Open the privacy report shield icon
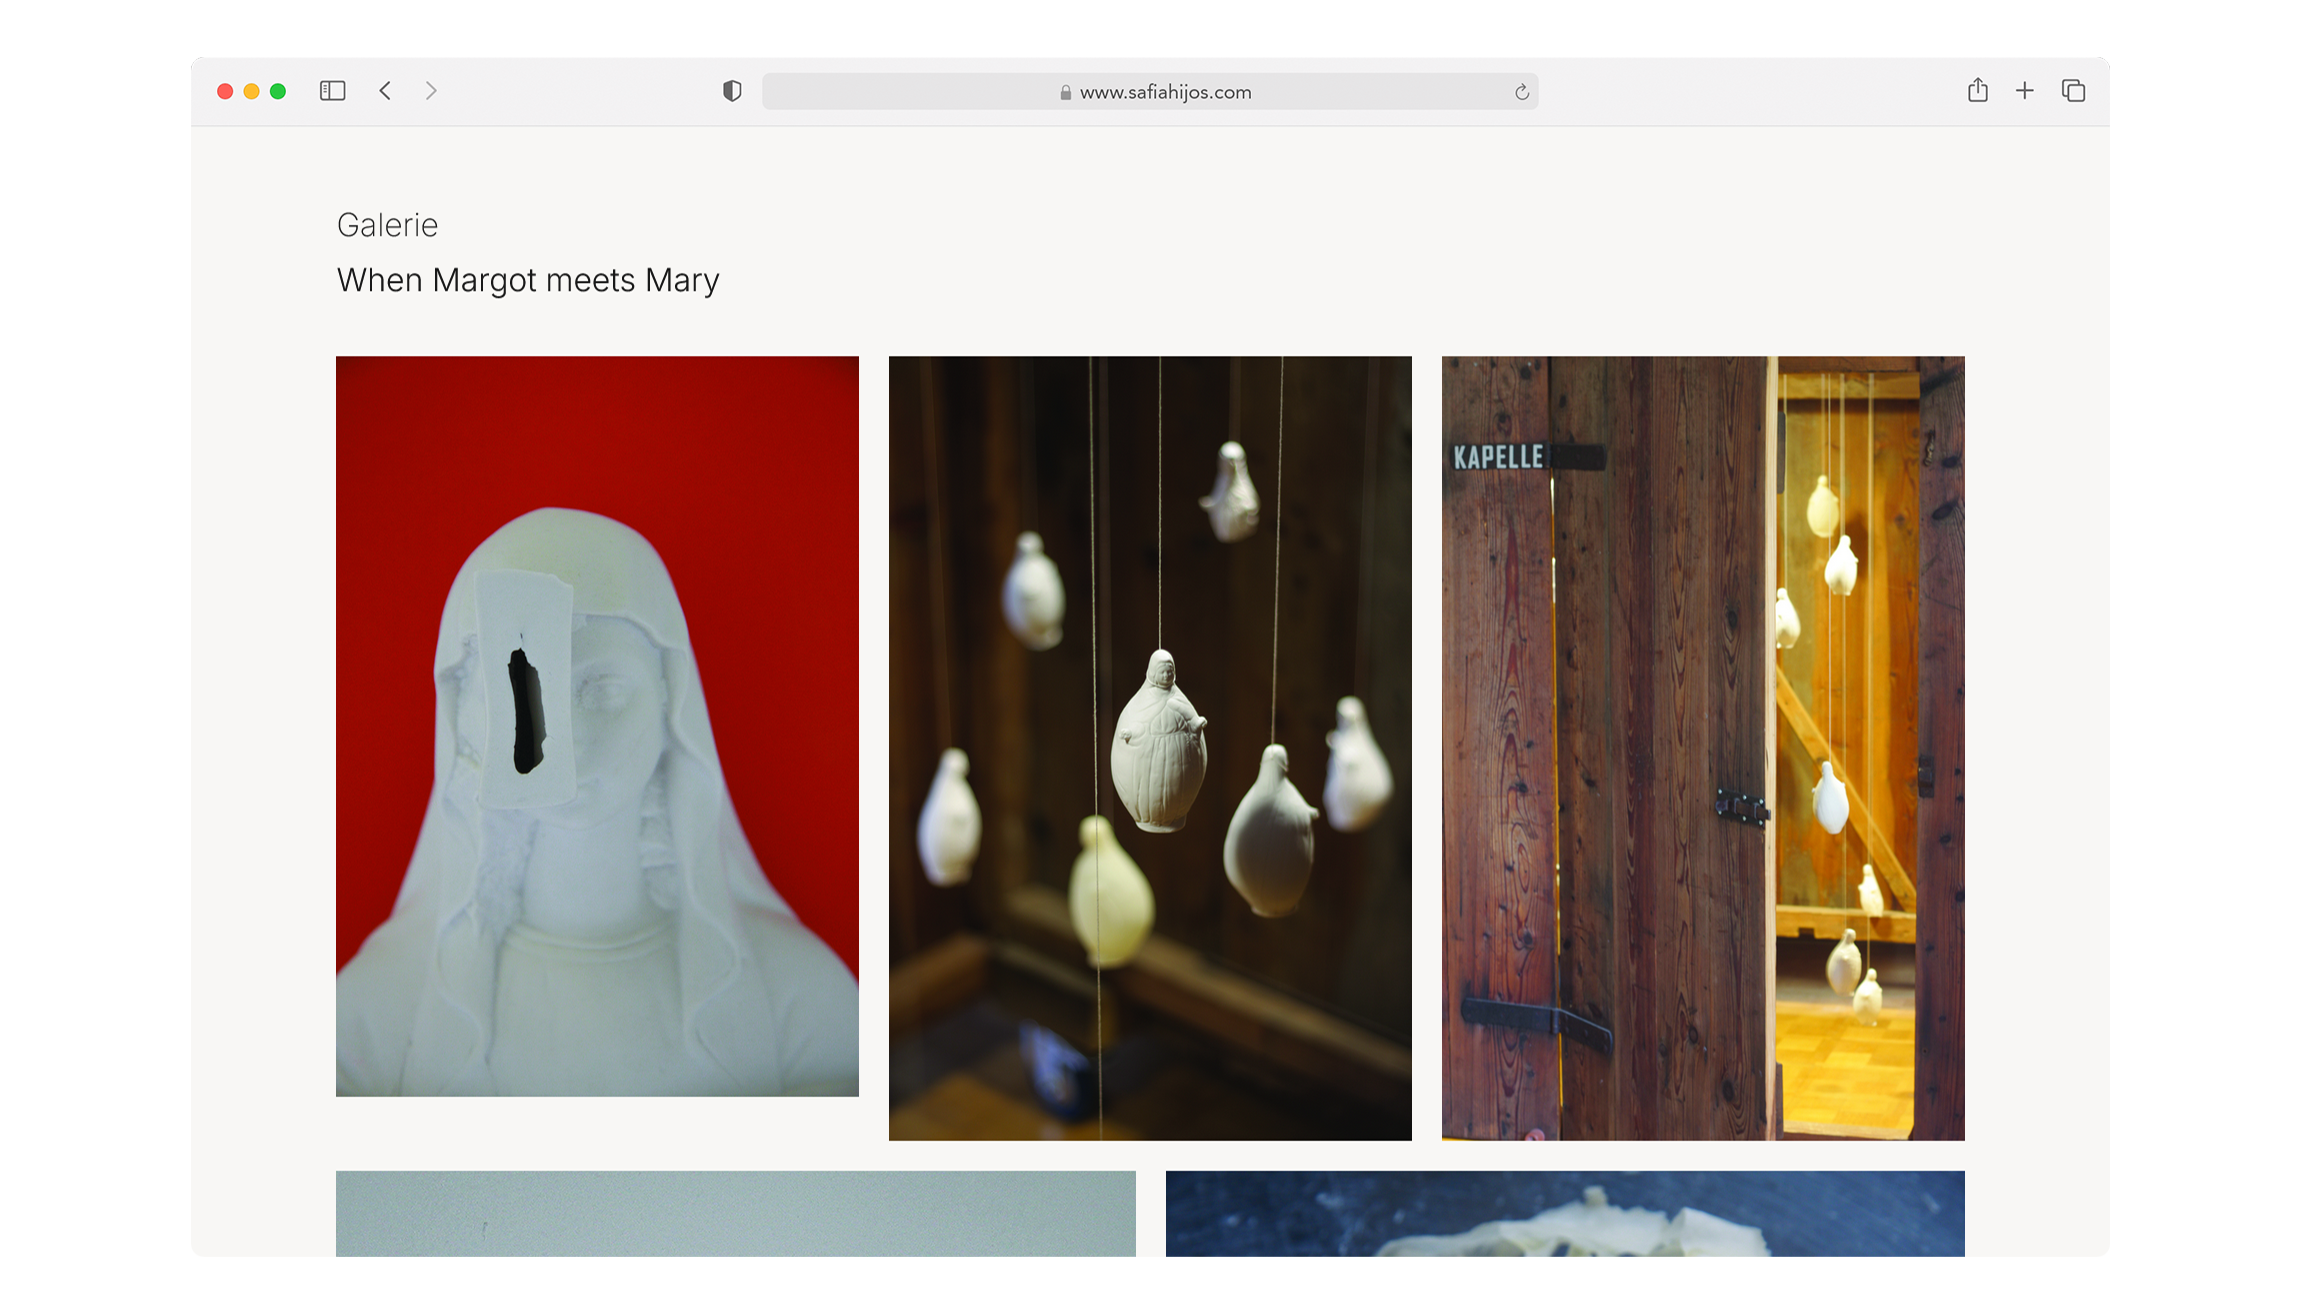This screenshot has width=2300, height=1314. pos(732,91)
